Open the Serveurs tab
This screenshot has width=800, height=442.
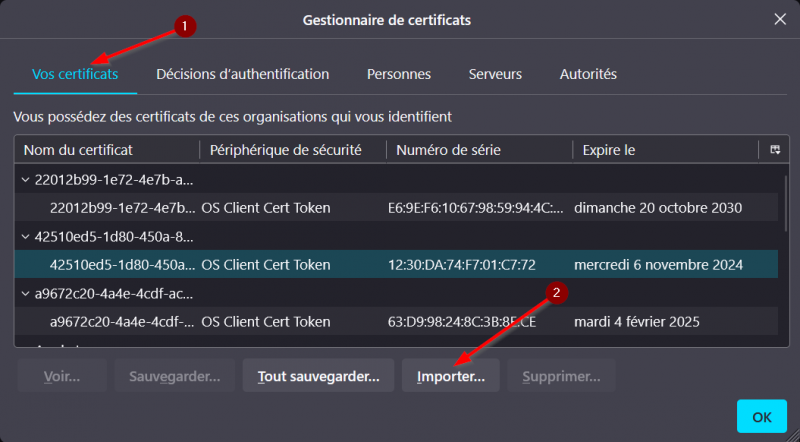495,74
